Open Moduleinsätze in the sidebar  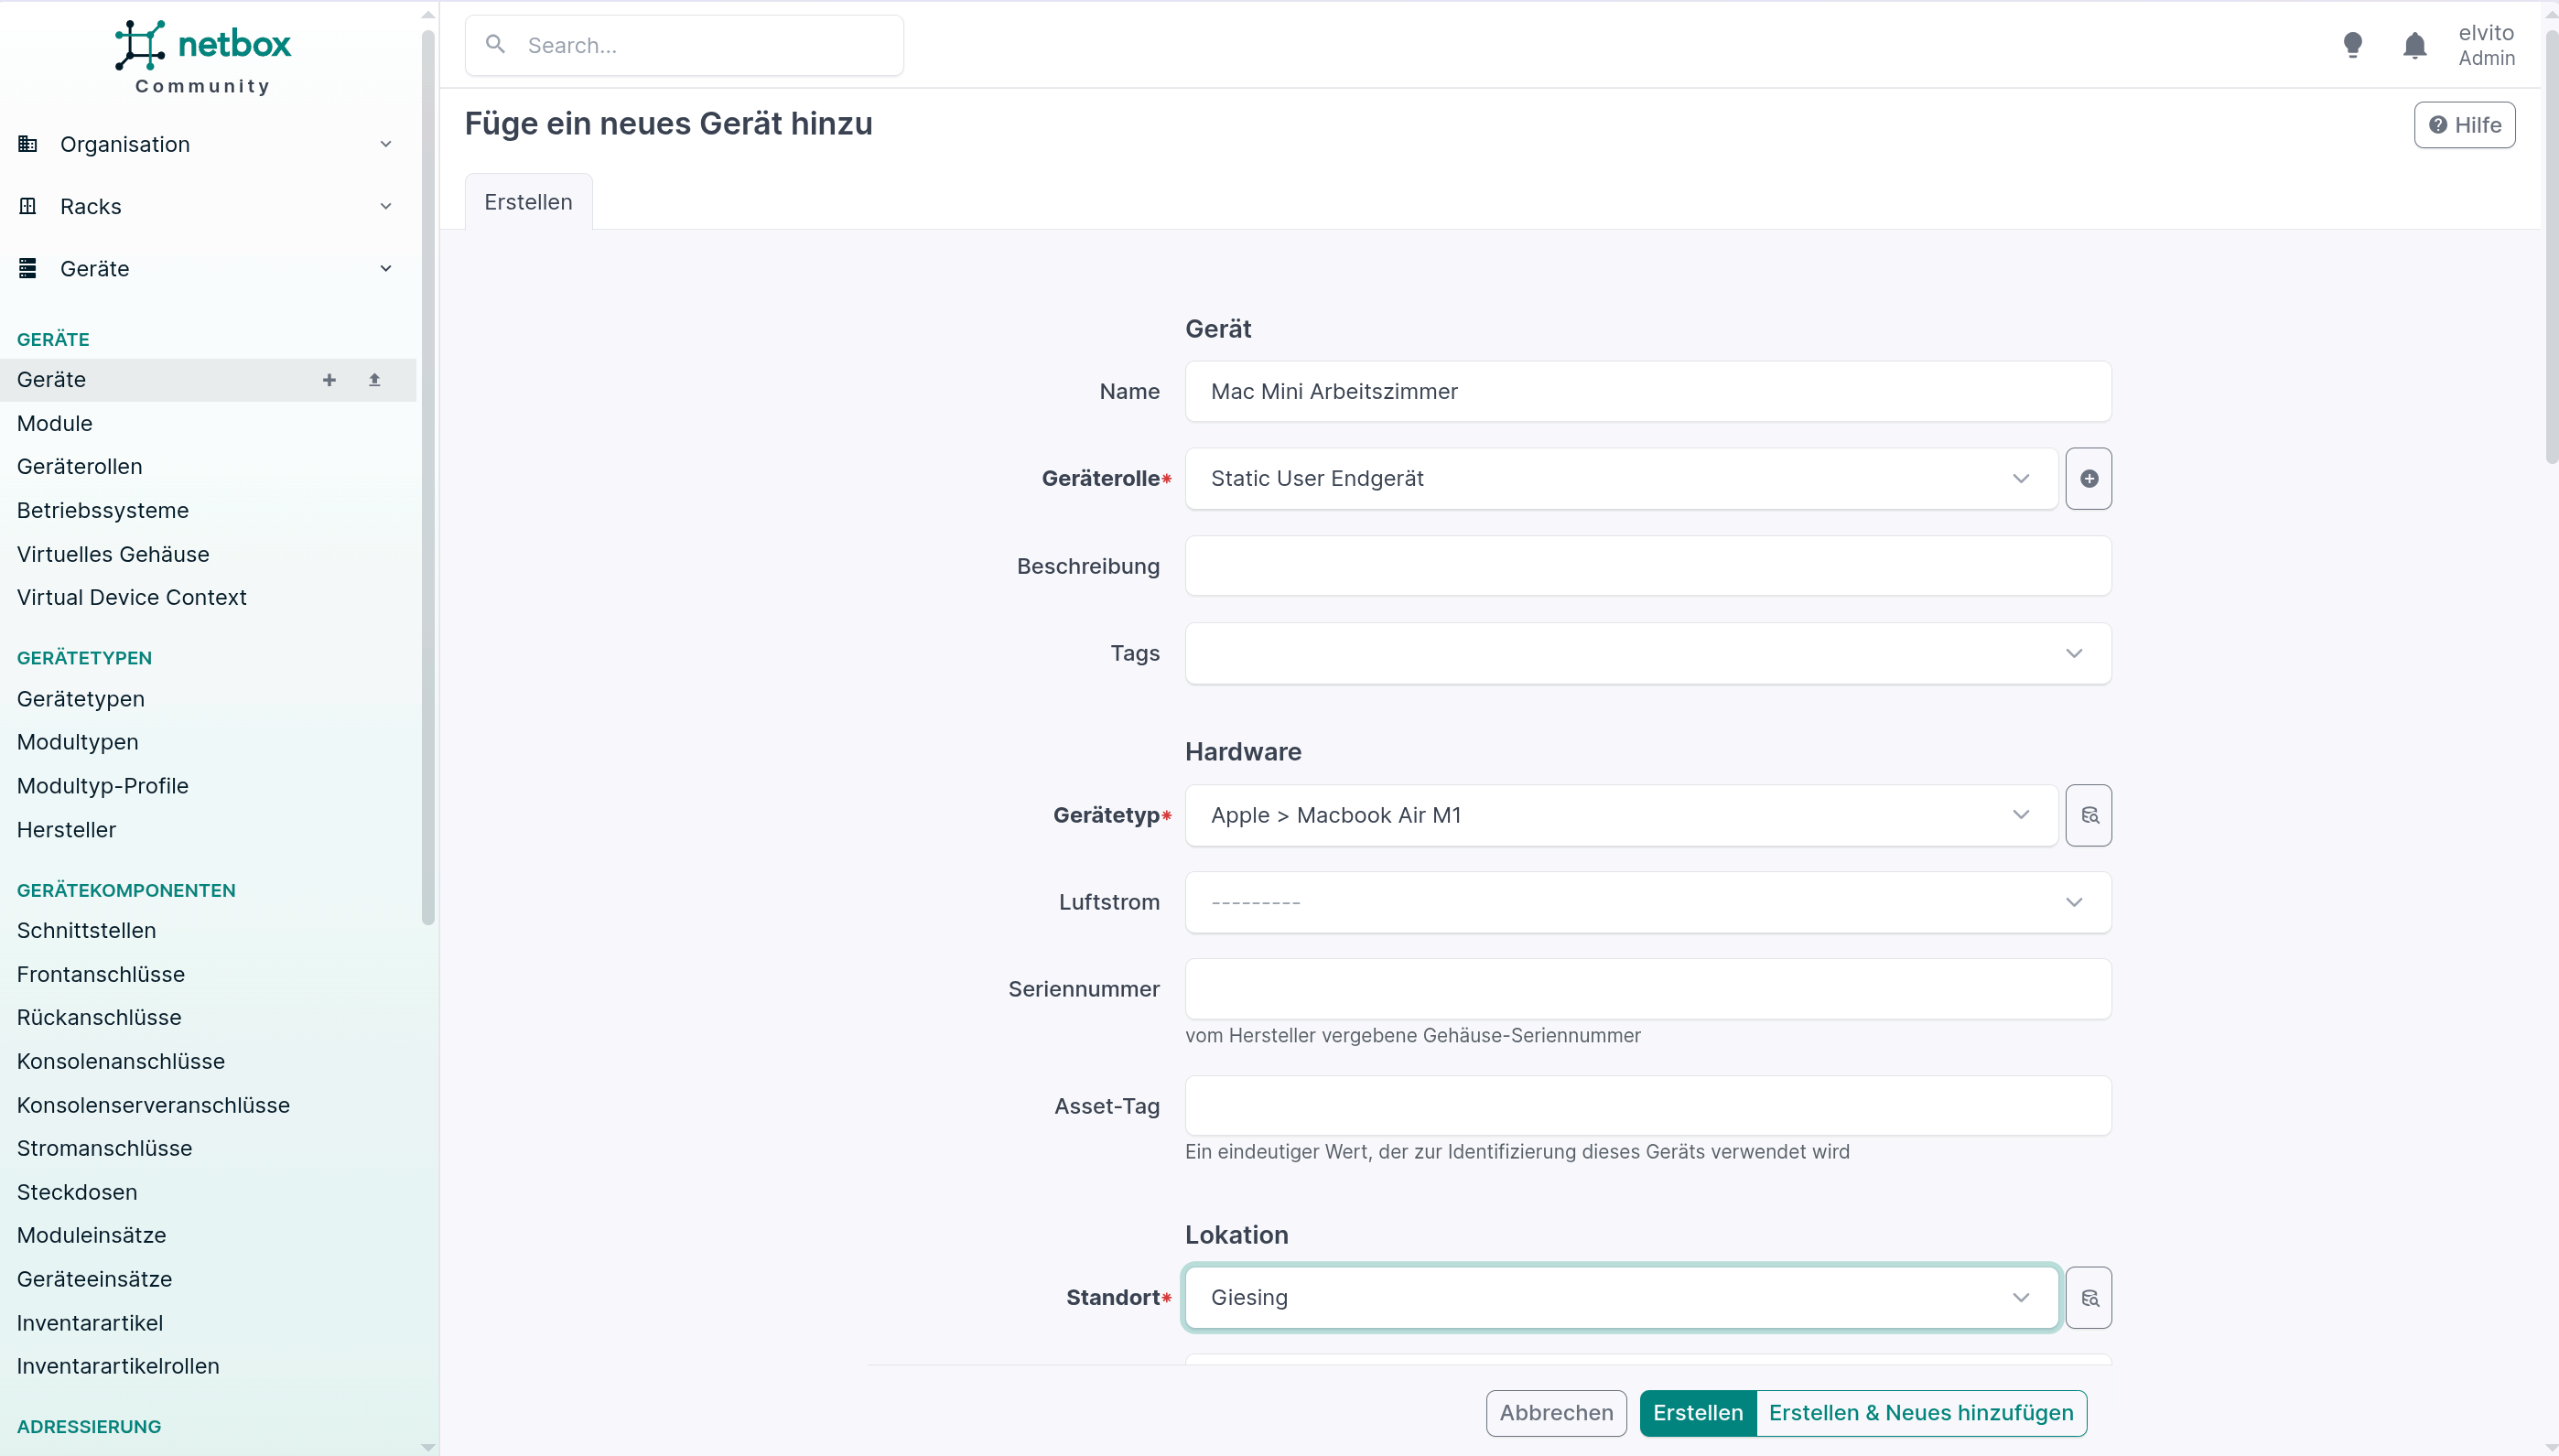tap(92, 1235)
